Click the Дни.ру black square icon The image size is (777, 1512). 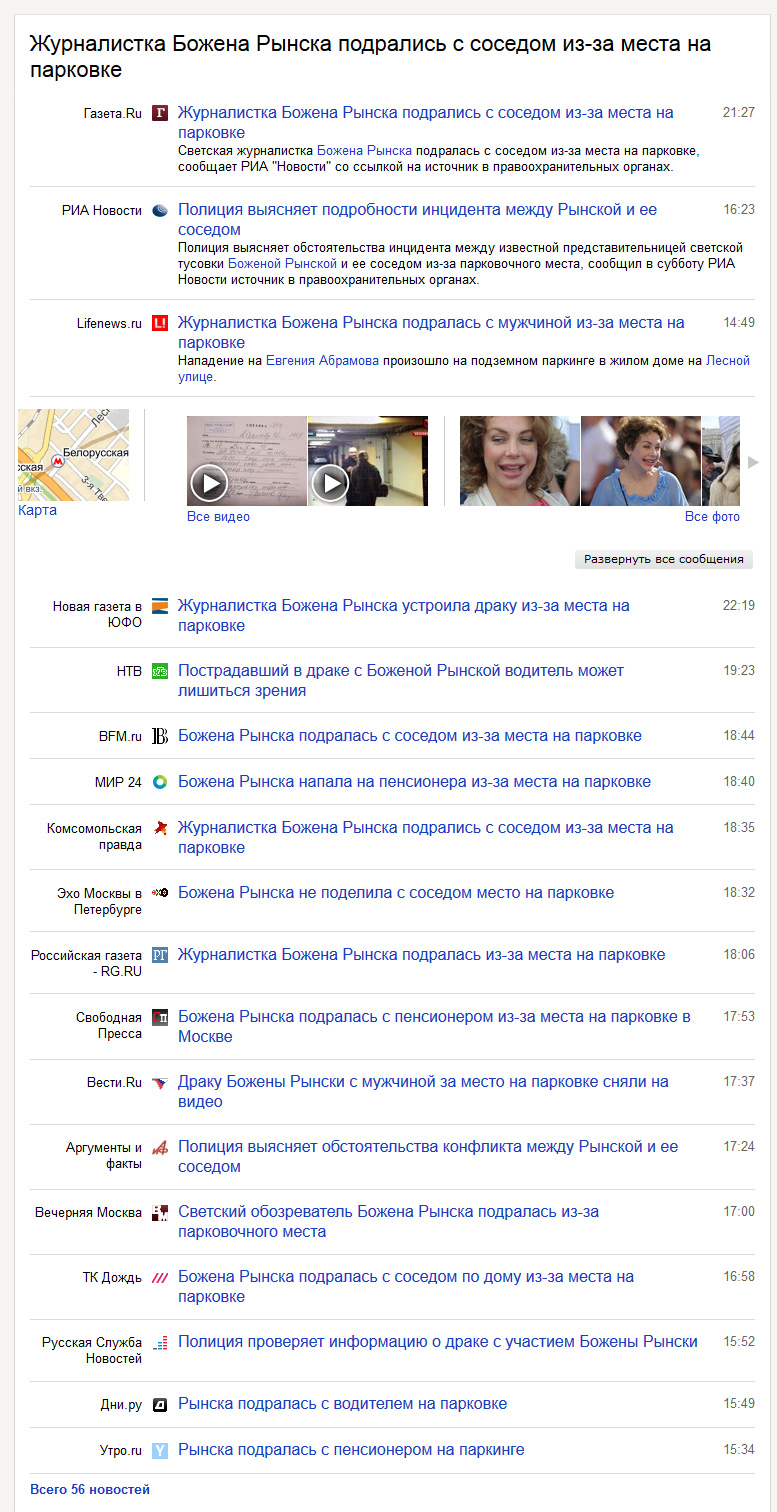[159, 1404]
